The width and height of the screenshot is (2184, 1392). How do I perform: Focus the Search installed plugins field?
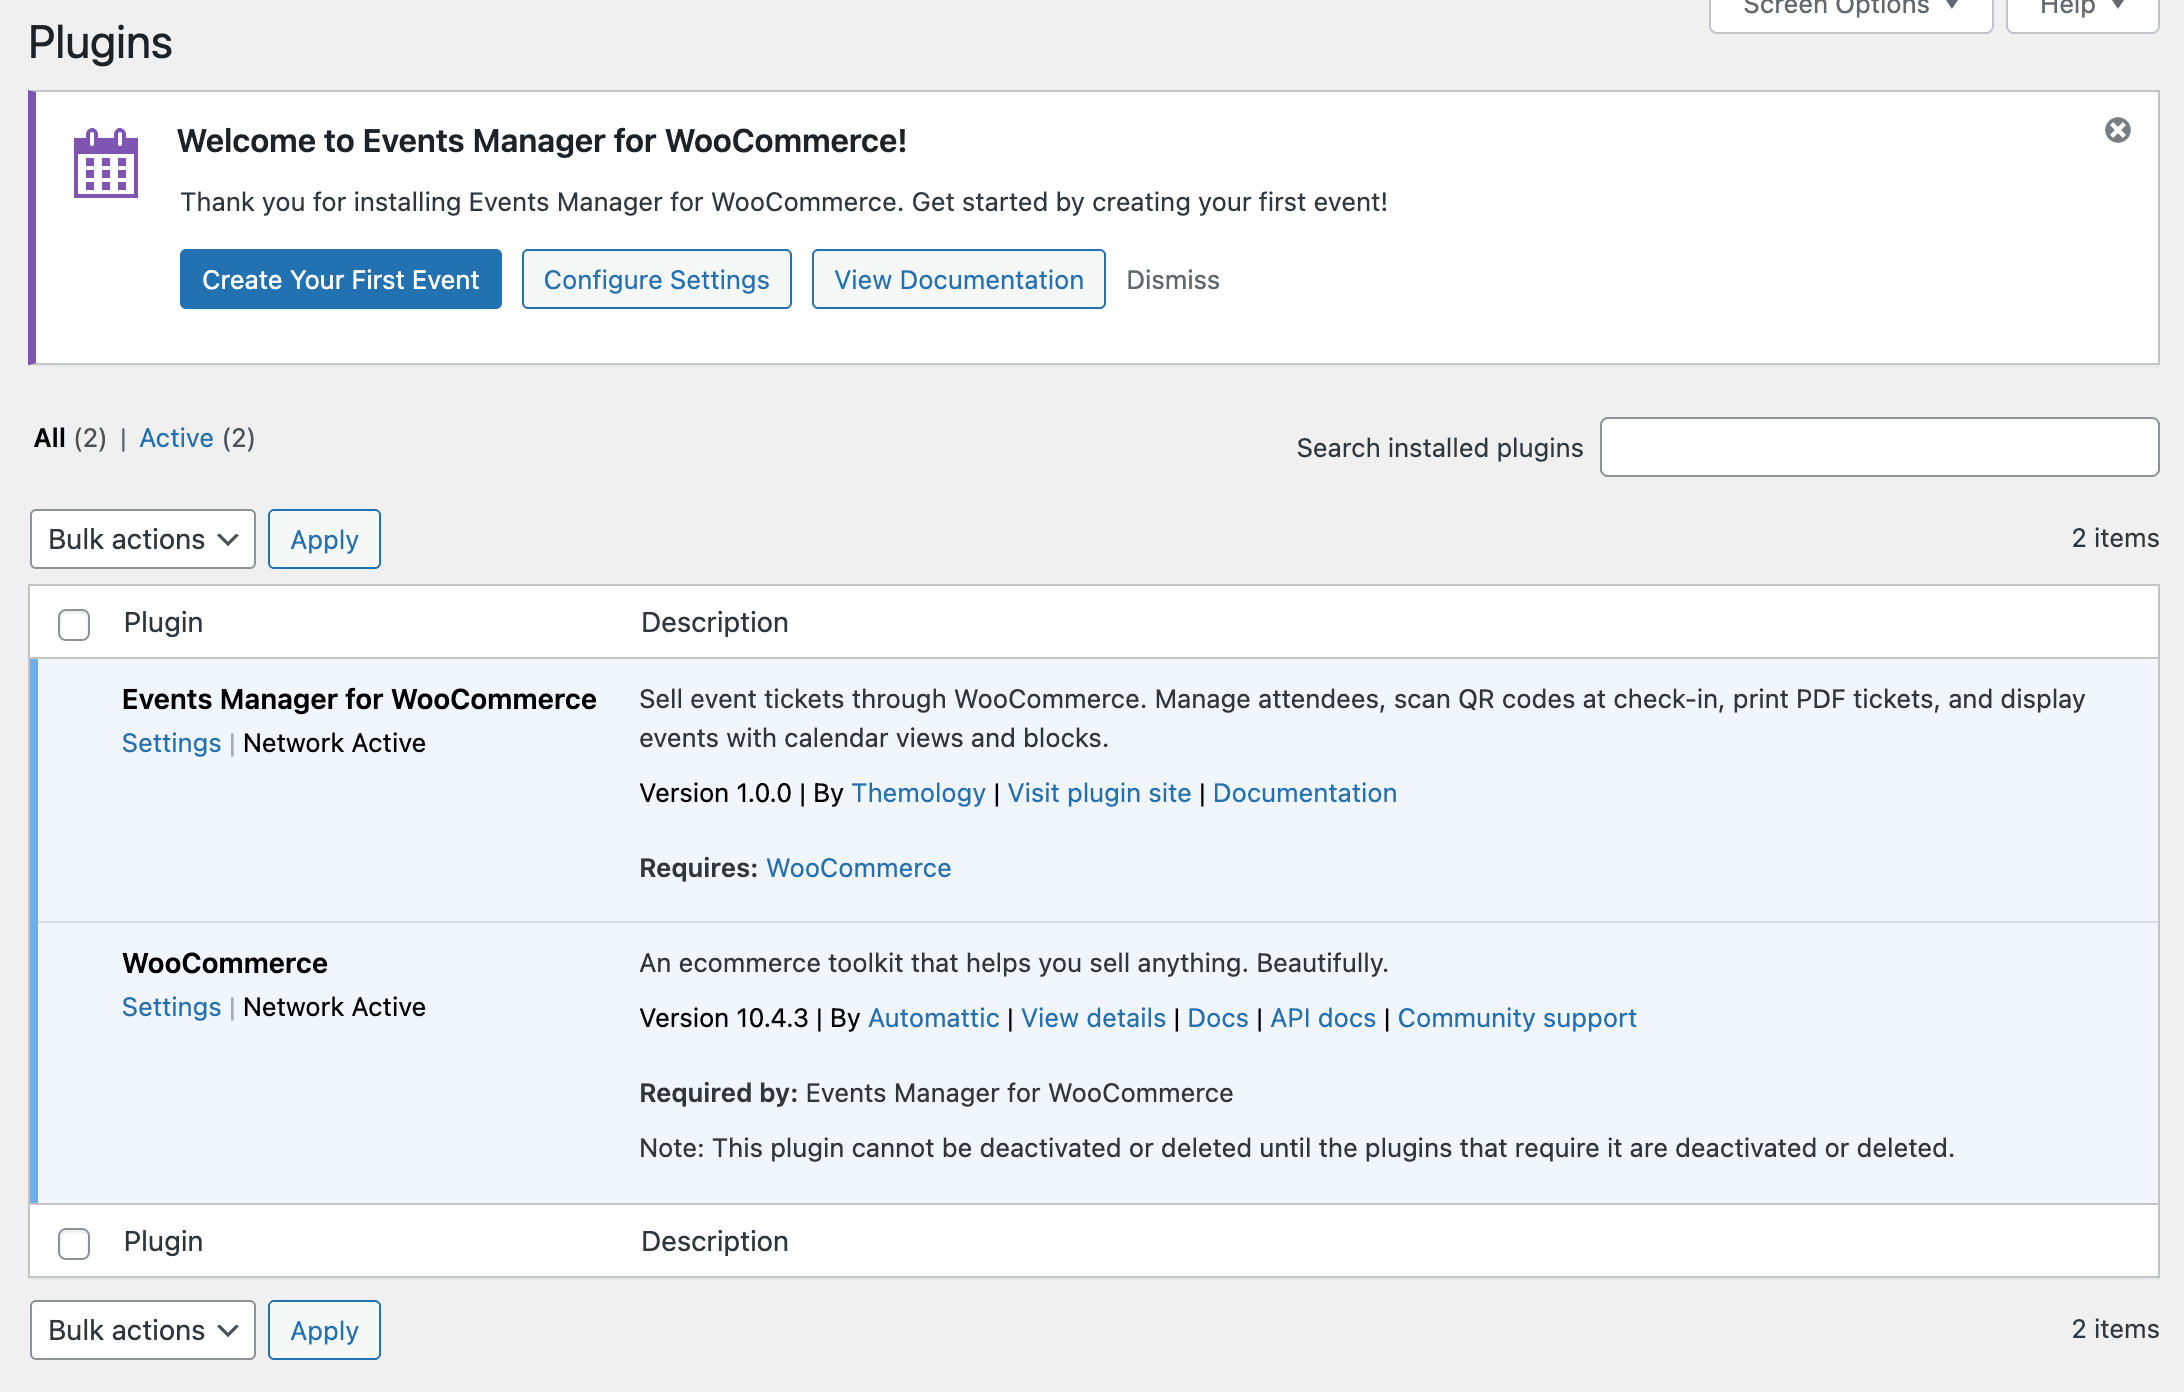(x=1879, y=447)
